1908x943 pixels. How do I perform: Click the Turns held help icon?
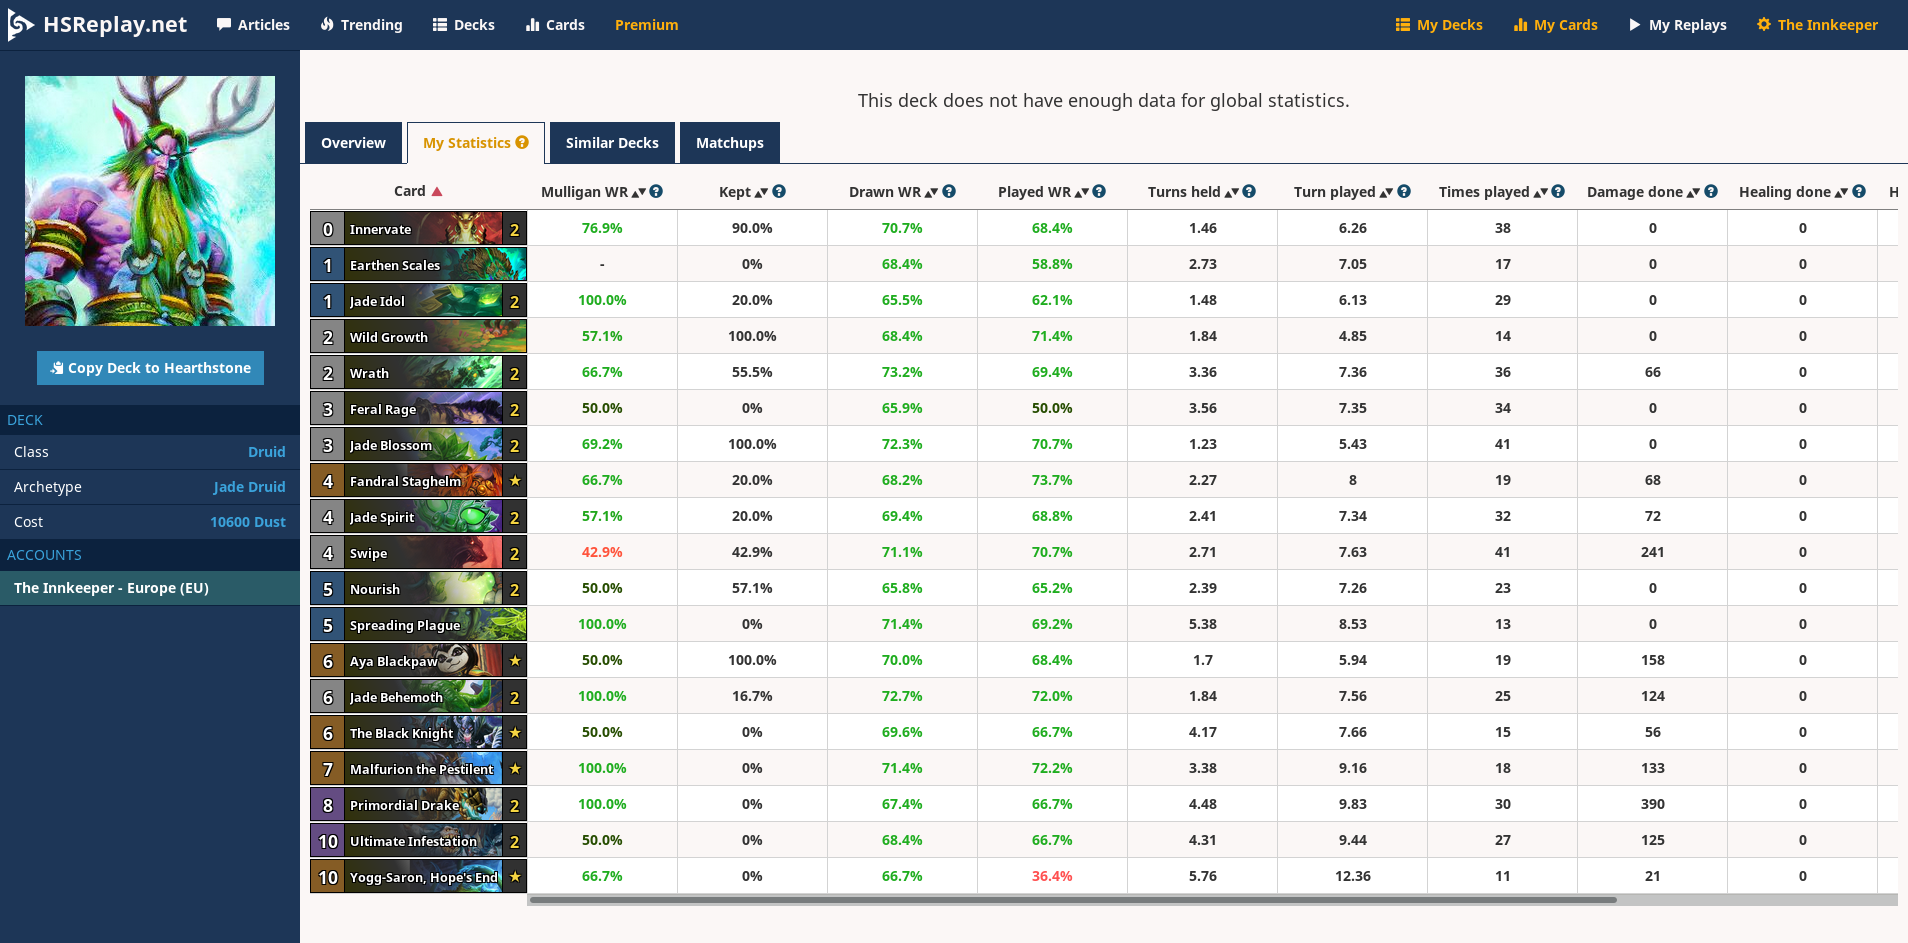click(1249, 191)
